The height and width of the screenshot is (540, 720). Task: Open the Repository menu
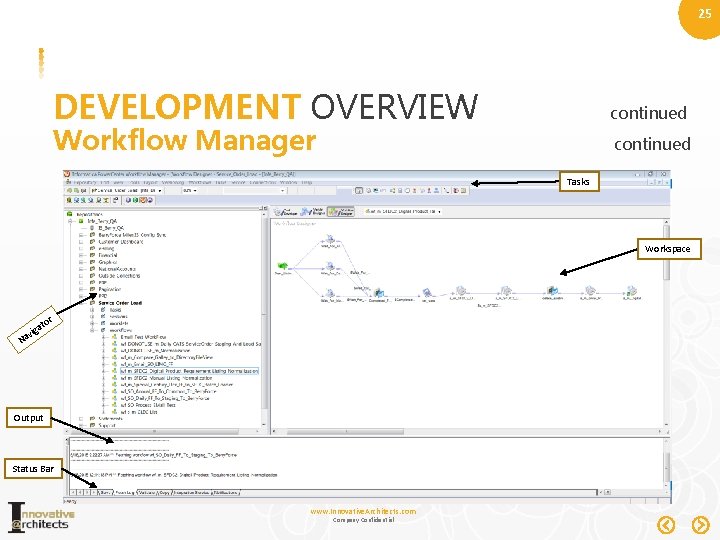click(84, 182)
